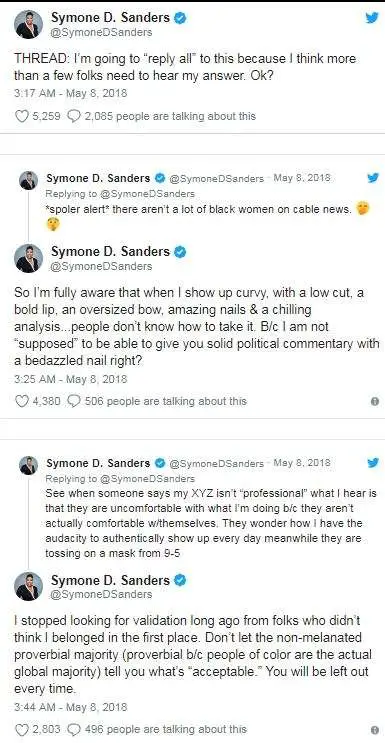This screenshot has height=743, width=385.
Task: Open '2,085 people are talking about this' link
Action: (170, 116)
